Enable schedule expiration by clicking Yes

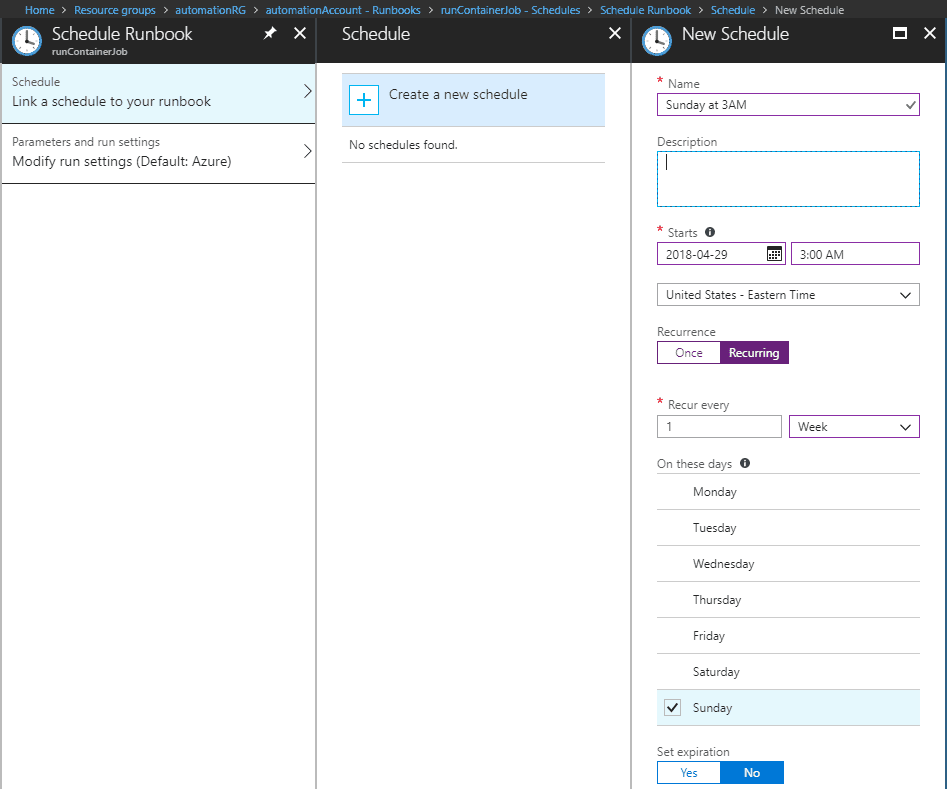pos(688,772)
